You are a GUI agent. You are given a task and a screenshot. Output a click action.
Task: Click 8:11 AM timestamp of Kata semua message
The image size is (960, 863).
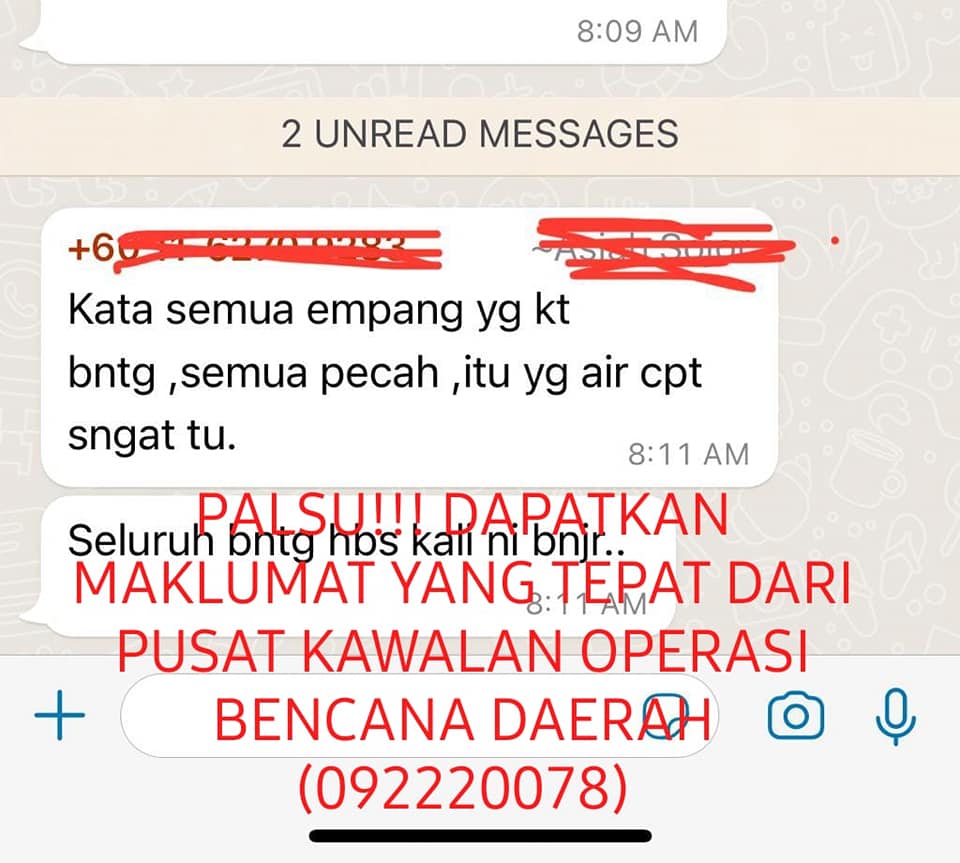pyautogui.click(x=688, y=454)
